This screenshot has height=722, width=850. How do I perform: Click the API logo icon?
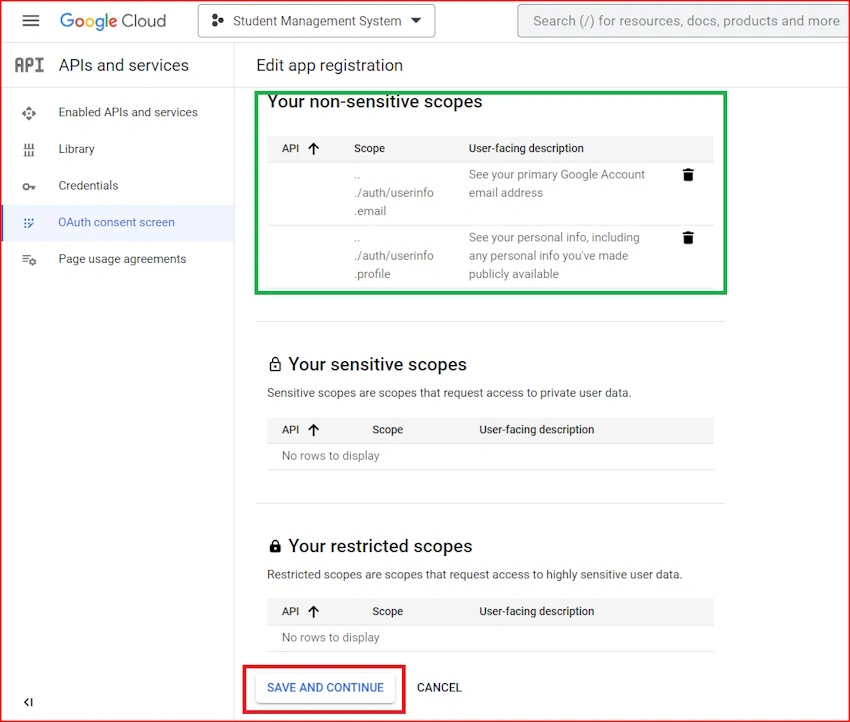[x=29, y=65]
